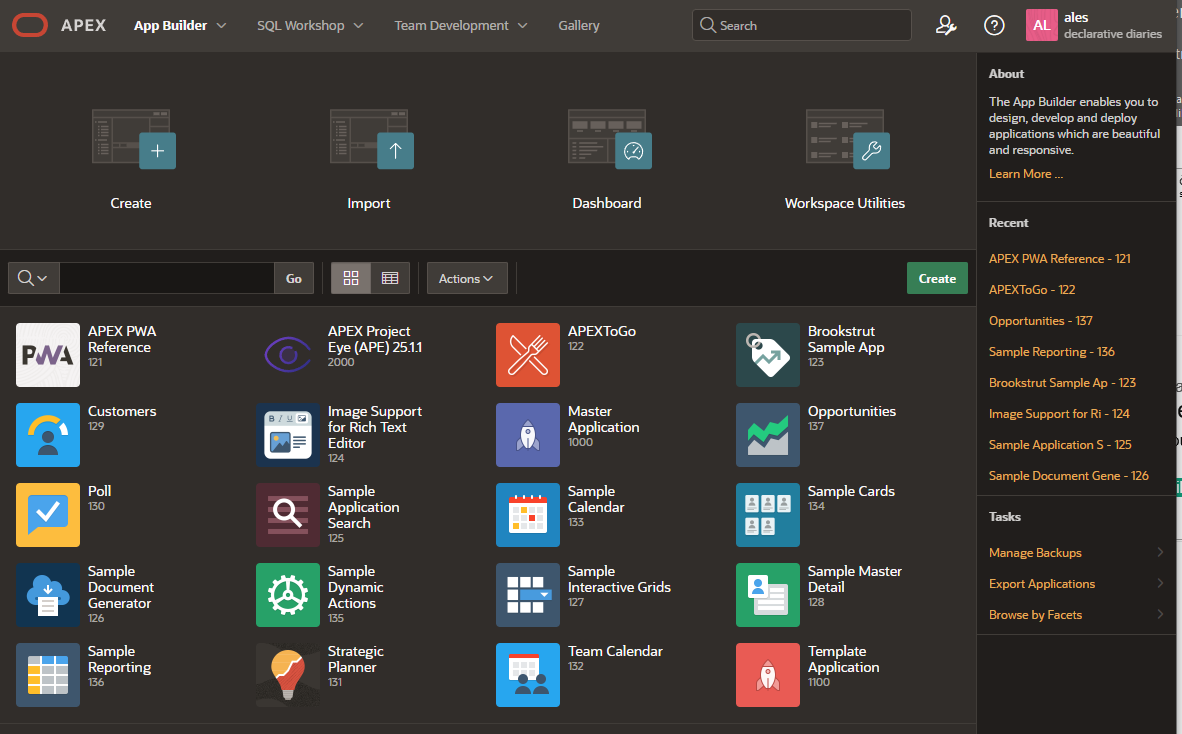Open recent Sample Document Gene - 126
Screen dimensions: 1182x734
1069,475
